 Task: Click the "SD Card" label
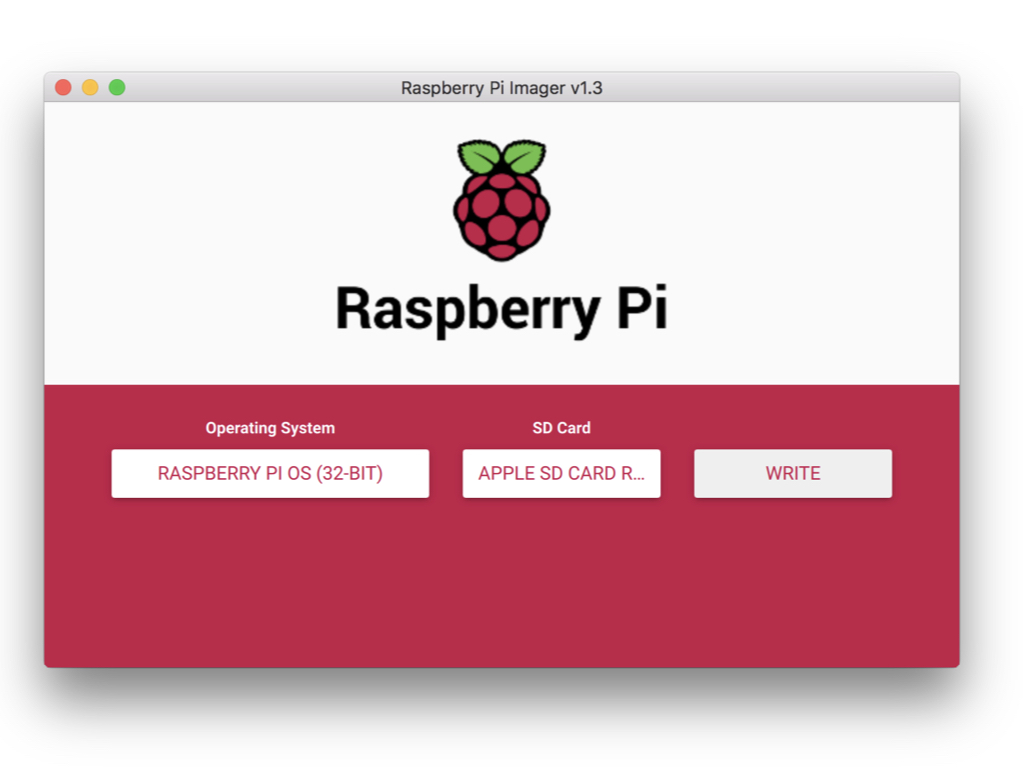pyautogui.click(x=561, y=428)
